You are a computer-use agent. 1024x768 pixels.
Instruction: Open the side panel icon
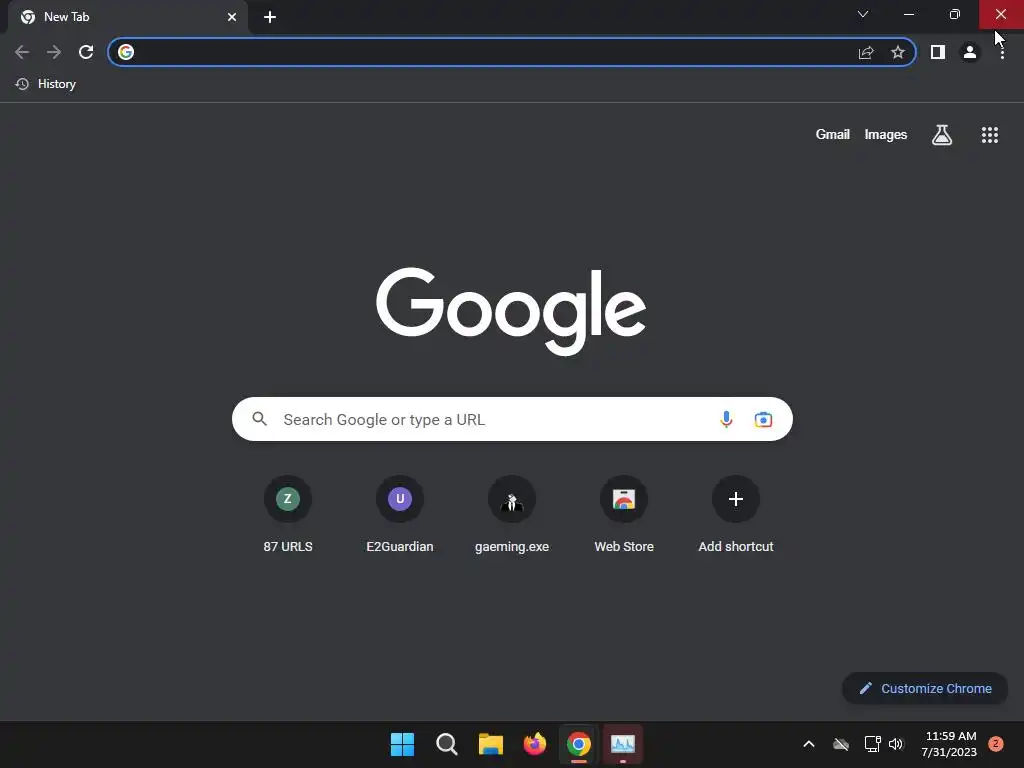(x=938, y=52)
